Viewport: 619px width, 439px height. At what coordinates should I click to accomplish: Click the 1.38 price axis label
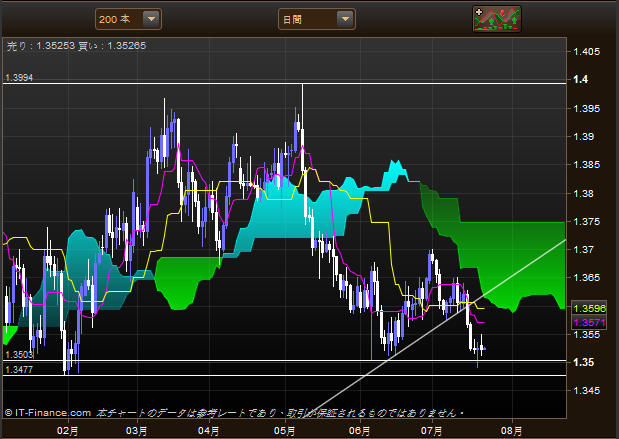[x=583, y=193]
